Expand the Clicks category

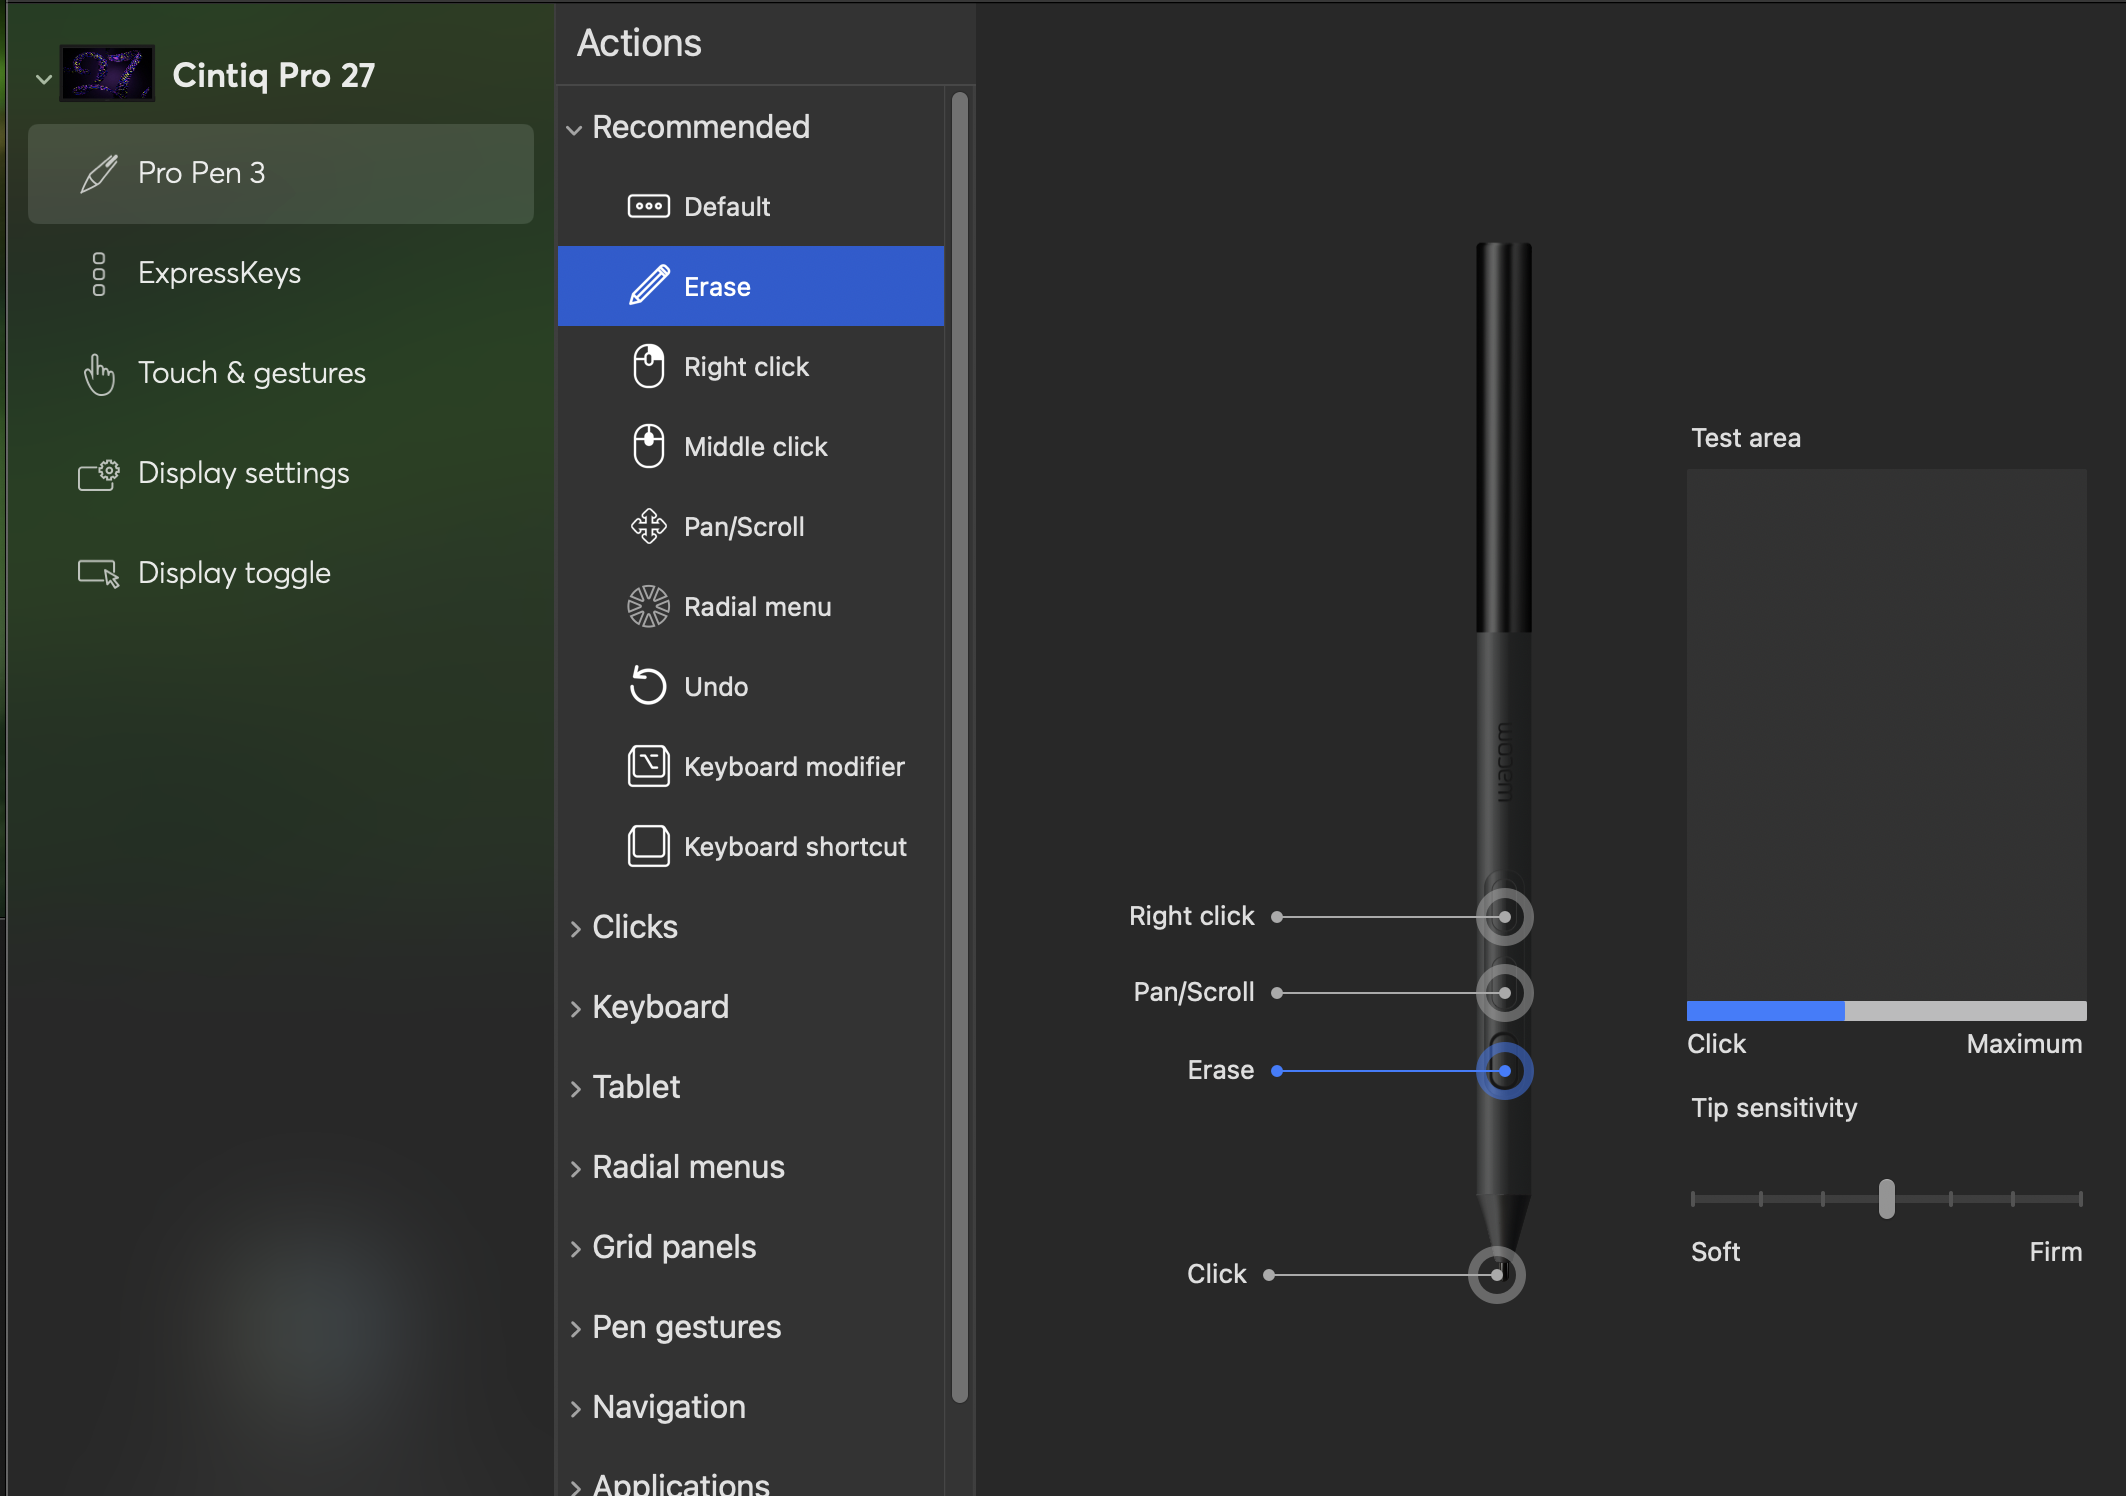575,929
